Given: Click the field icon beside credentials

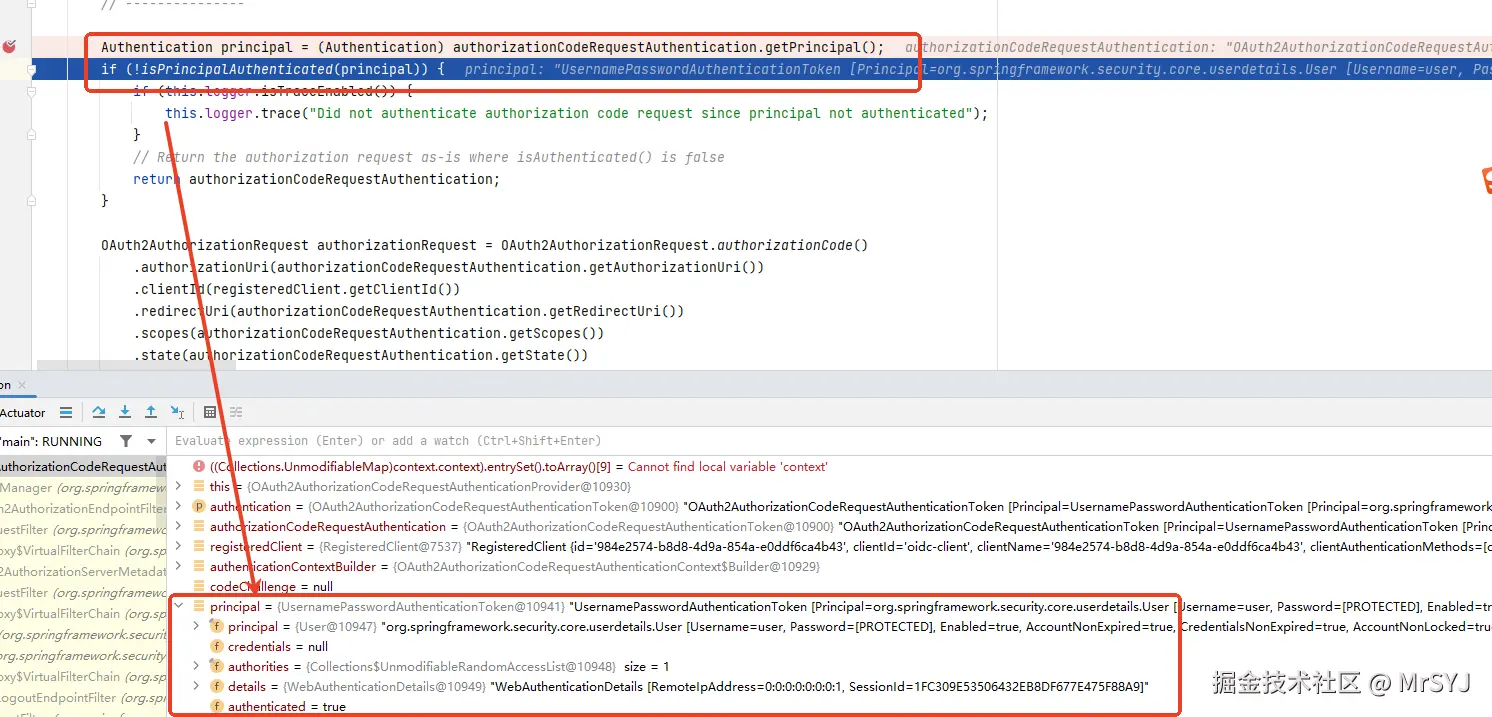Looking at the screenshot, I should pos(217,646).
